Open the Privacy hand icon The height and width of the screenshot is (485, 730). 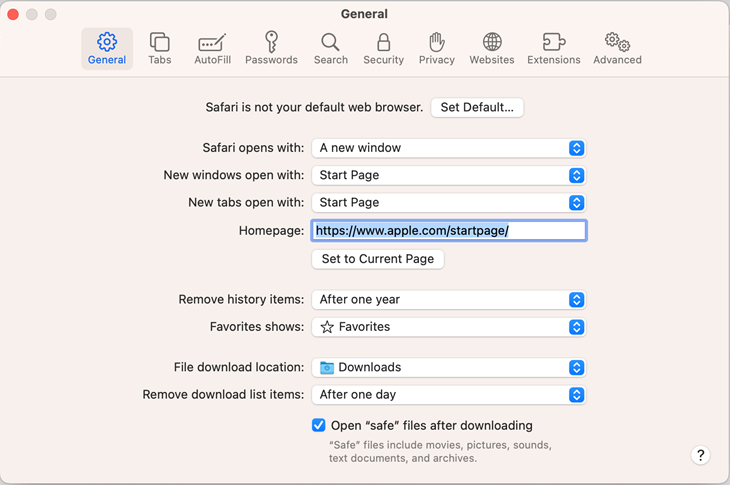pos(437,42)
